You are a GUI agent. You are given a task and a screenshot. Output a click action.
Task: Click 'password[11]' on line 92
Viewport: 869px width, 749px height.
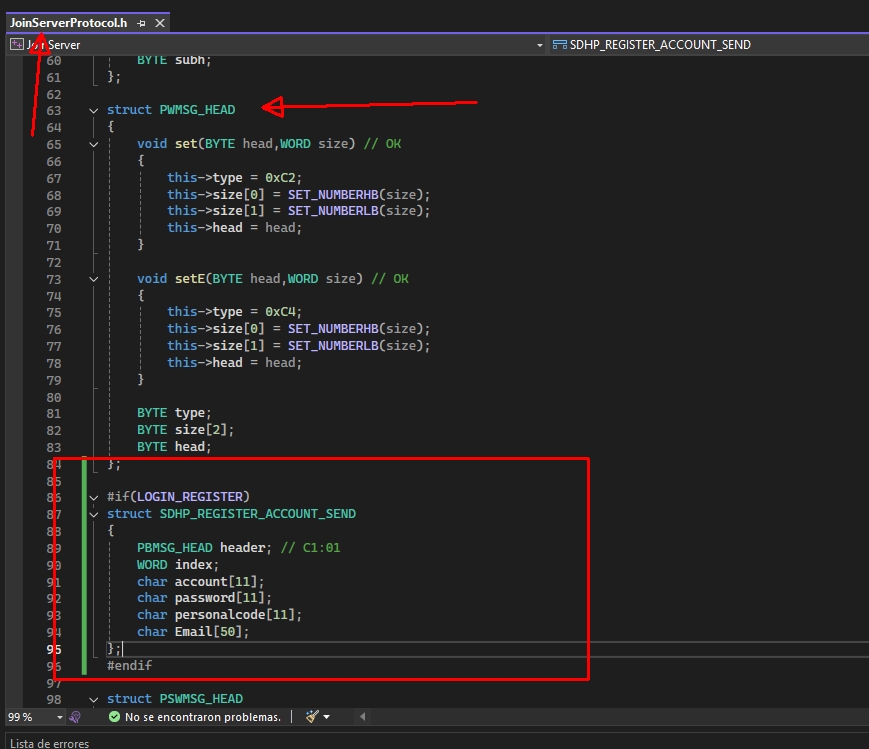(x=220, y=598)
